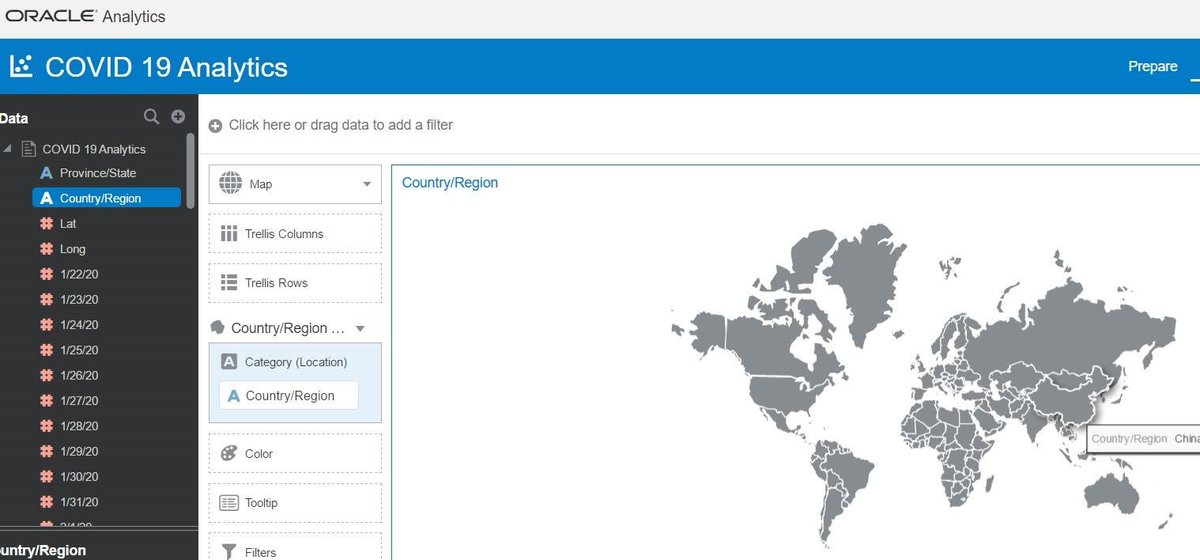This screenshot has width=1200, height=560.
Task: Open the Map visualization type dropdown
Action: tap(366, 185)
